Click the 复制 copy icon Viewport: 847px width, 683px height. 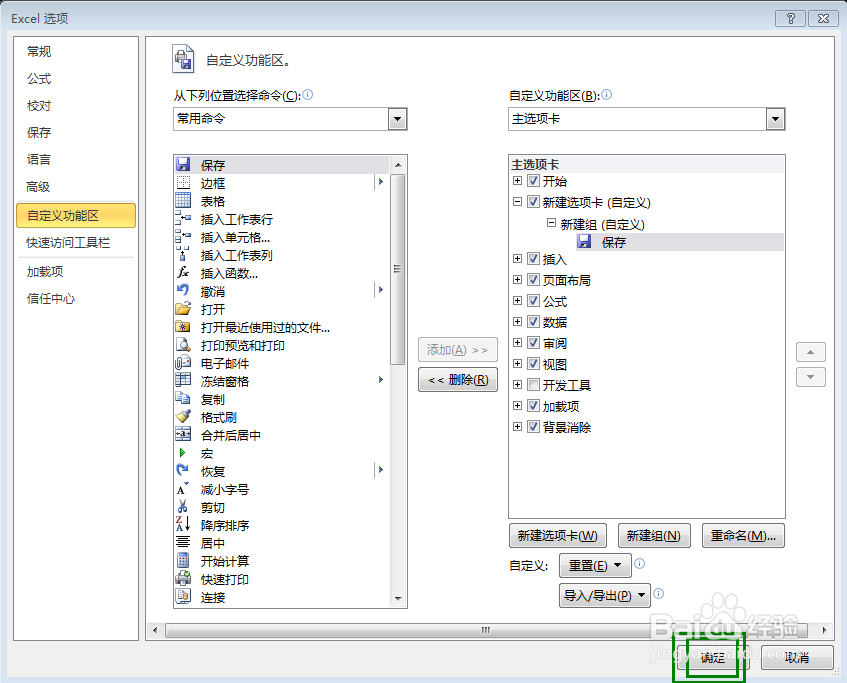pos(183,399)
